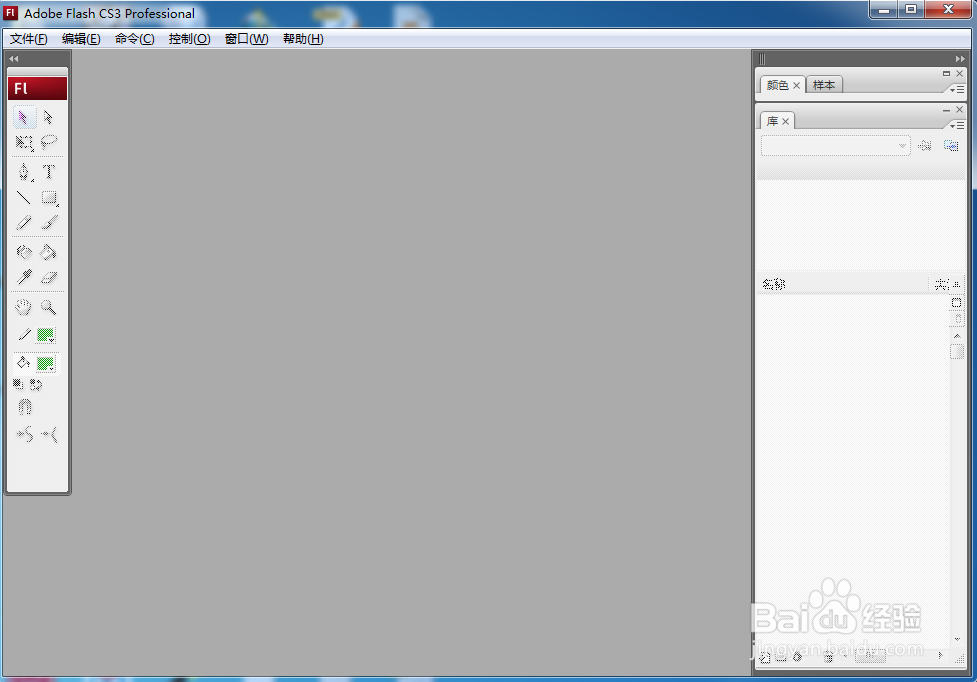
Task: Select the Paint Bucket tool
Action: click(x=49, y=252)
